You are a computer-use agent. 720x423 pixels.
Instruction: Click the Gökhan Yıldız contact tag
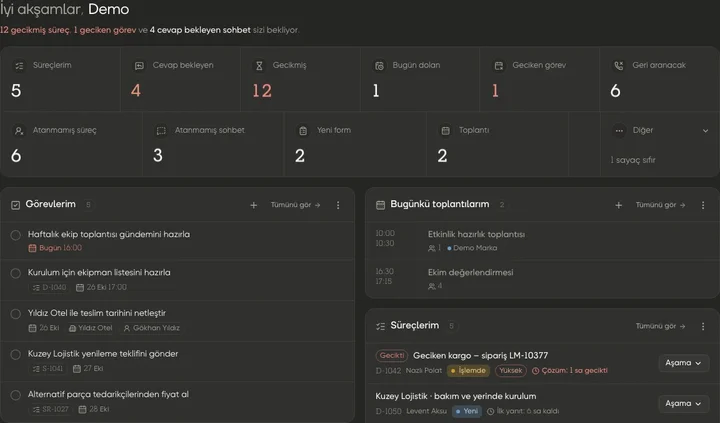(152, 328)
